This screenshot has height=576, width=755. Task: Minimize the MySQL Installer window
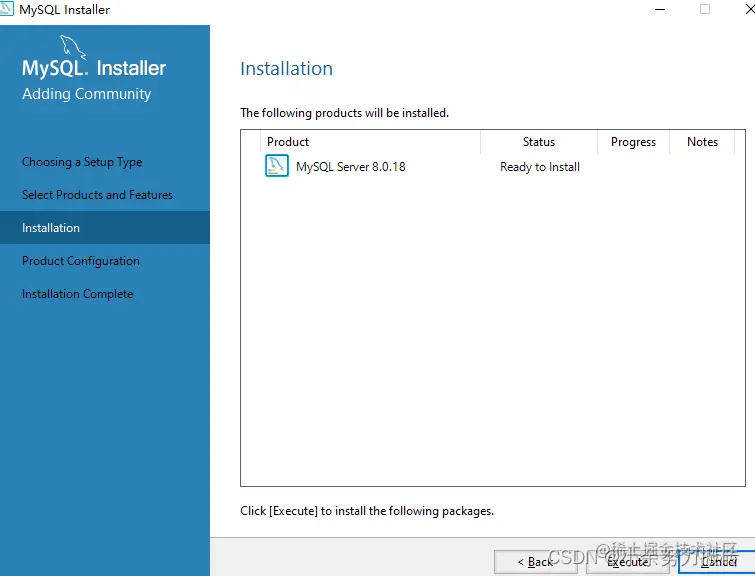(x=660, y=9)
